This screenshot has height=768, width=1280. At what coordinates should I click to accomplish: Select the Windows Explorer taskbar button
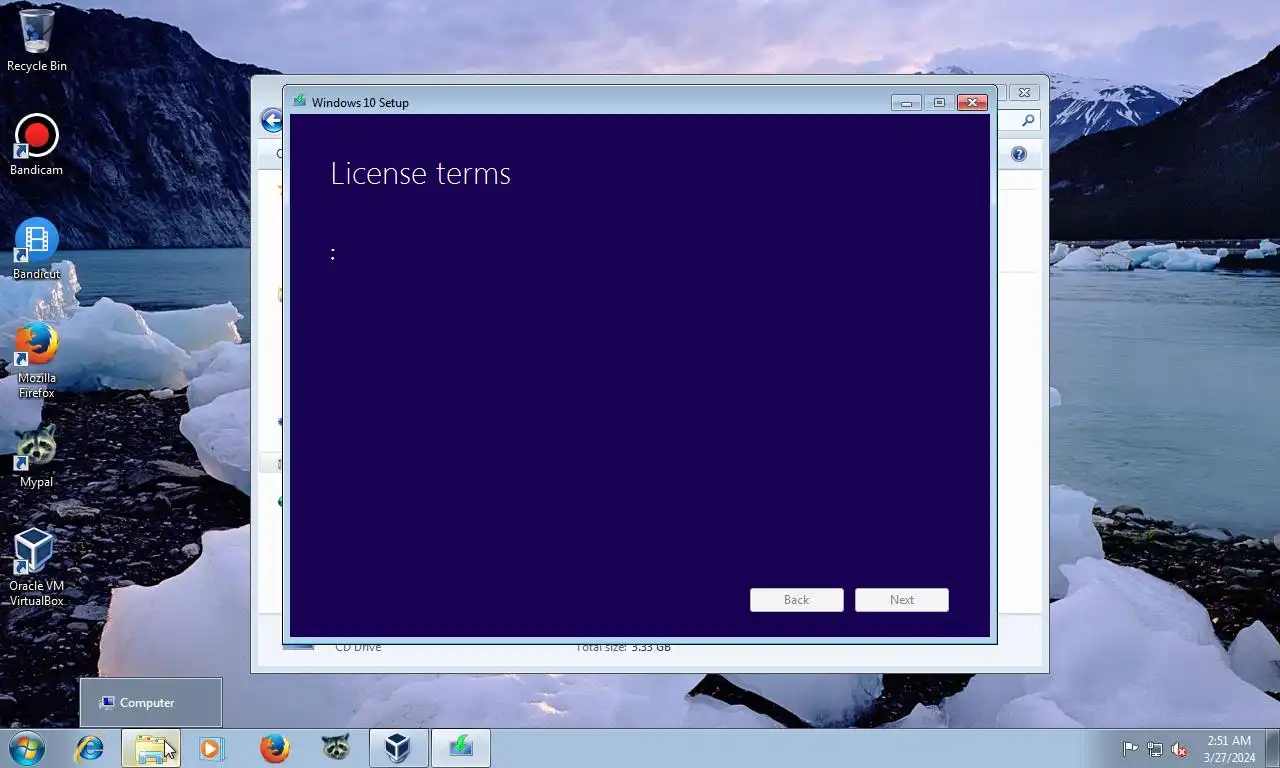151,748
